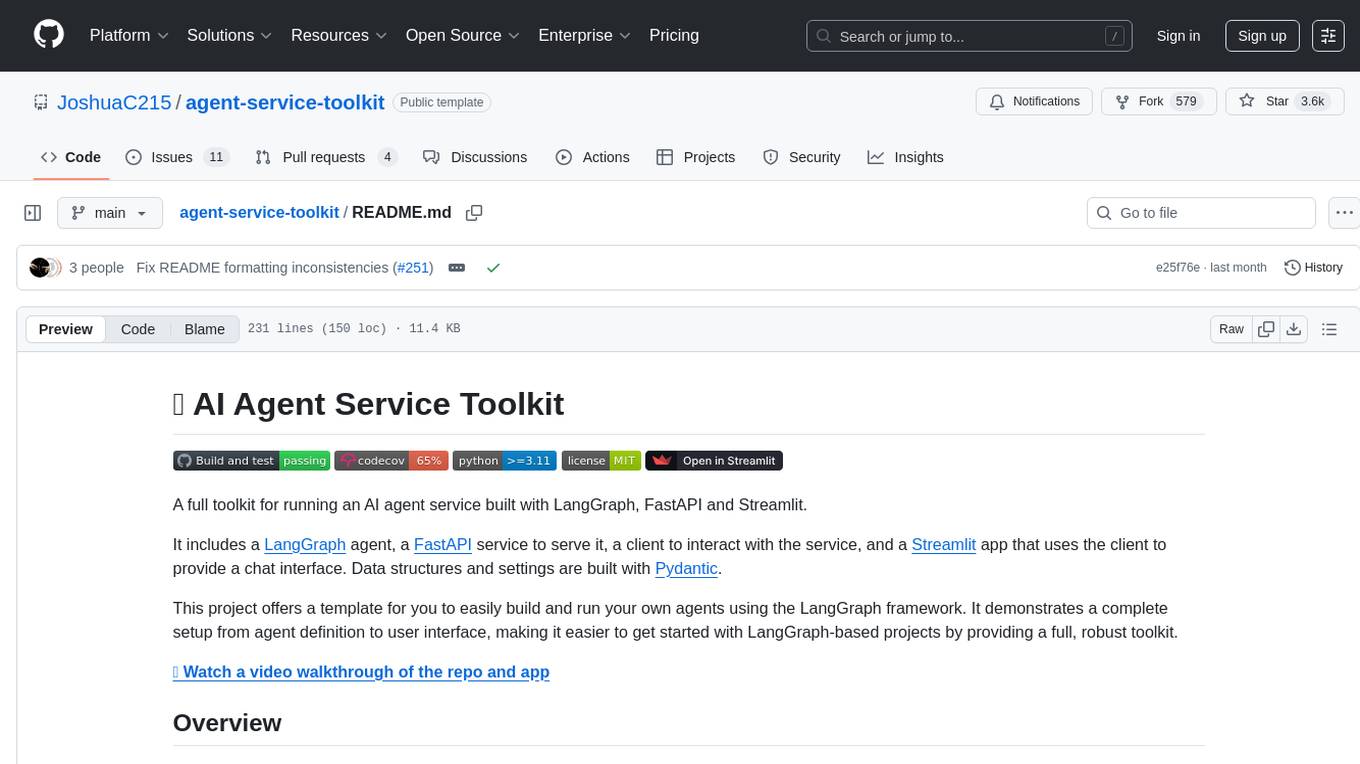Image resolution: width=1360 pixels, height=764 pixels.
Task: Open file History
Action: pyautogui.click(x=1313, y=268)
